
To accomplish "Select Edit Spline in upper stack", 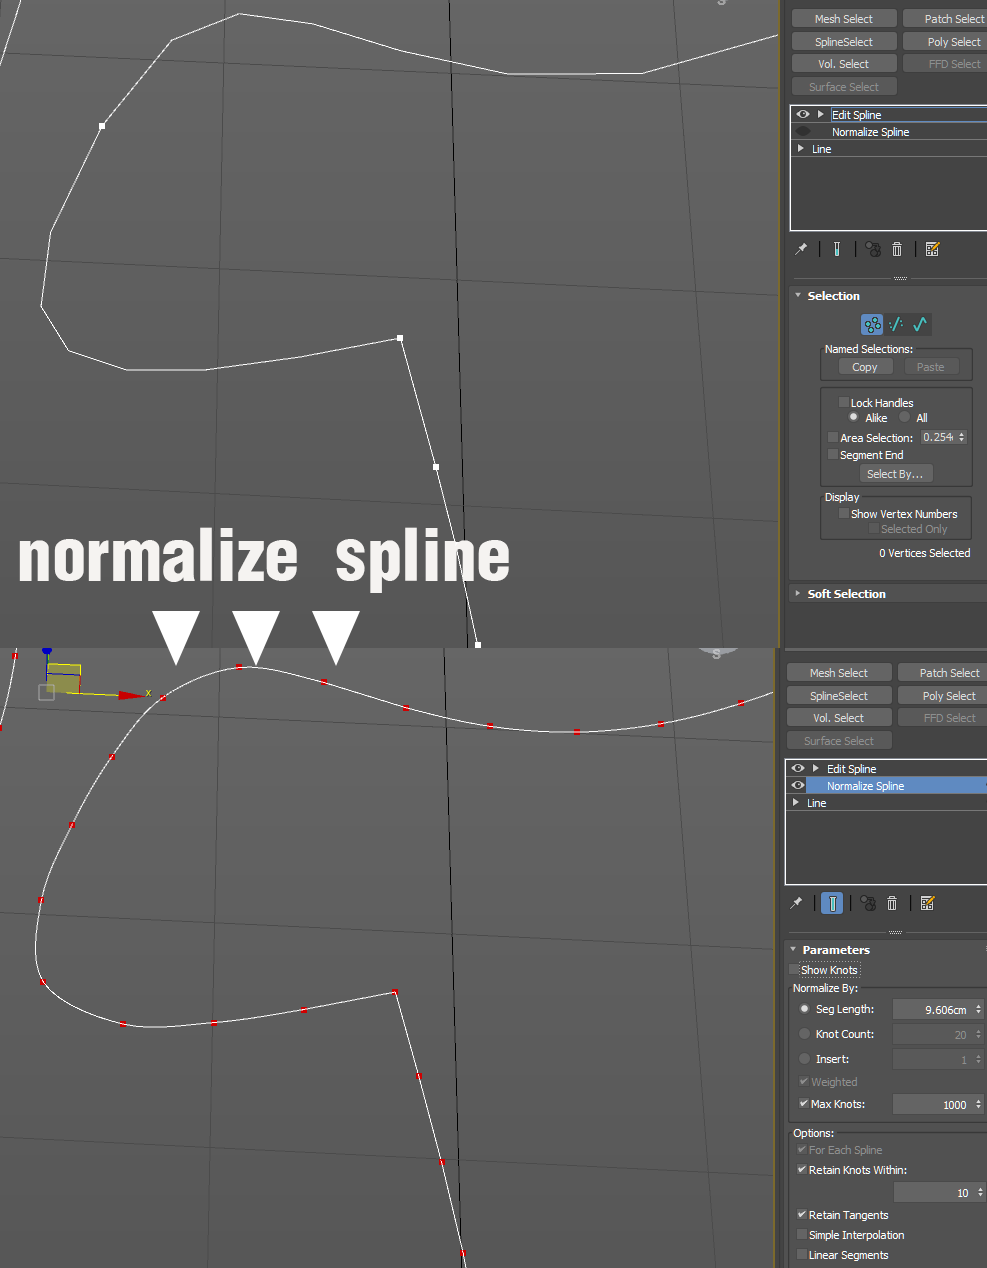I will point(857,114).
